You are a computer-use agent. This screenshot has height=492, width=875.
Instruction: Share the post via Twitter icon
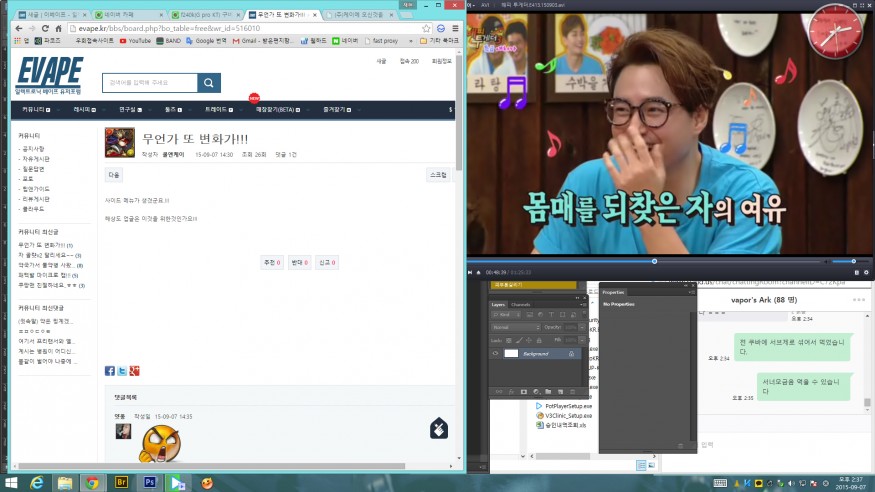[121, 371]
